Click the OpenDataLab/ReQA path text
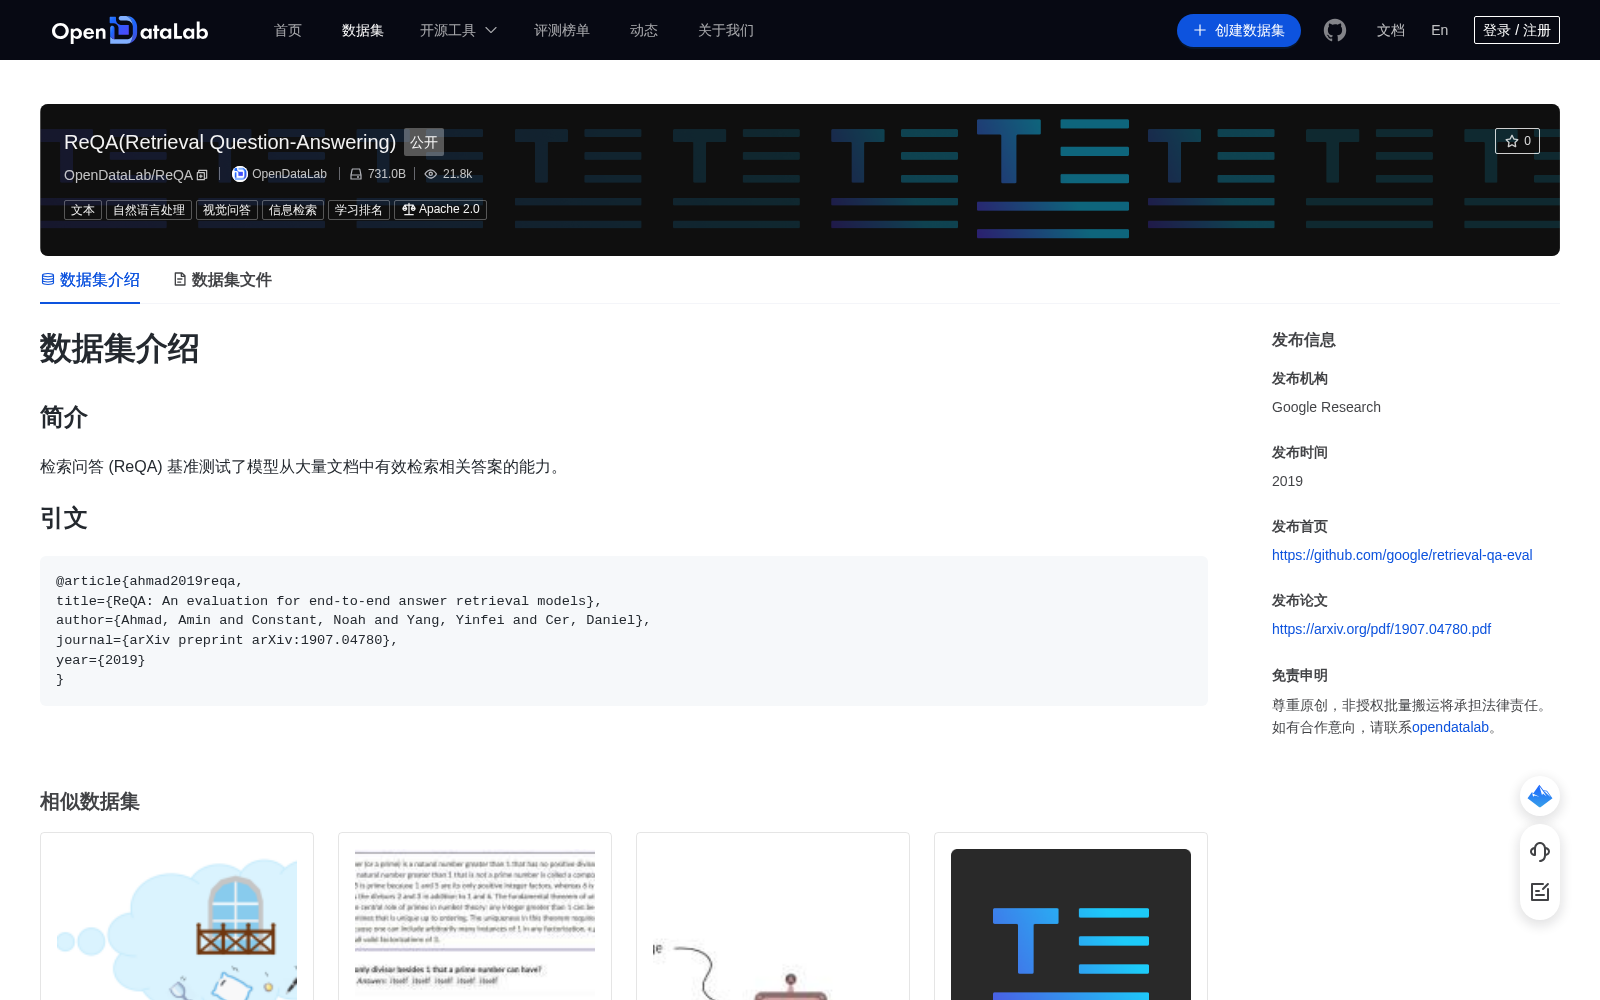Viewport: 1600px width, 1000px height. pos(128,175)
